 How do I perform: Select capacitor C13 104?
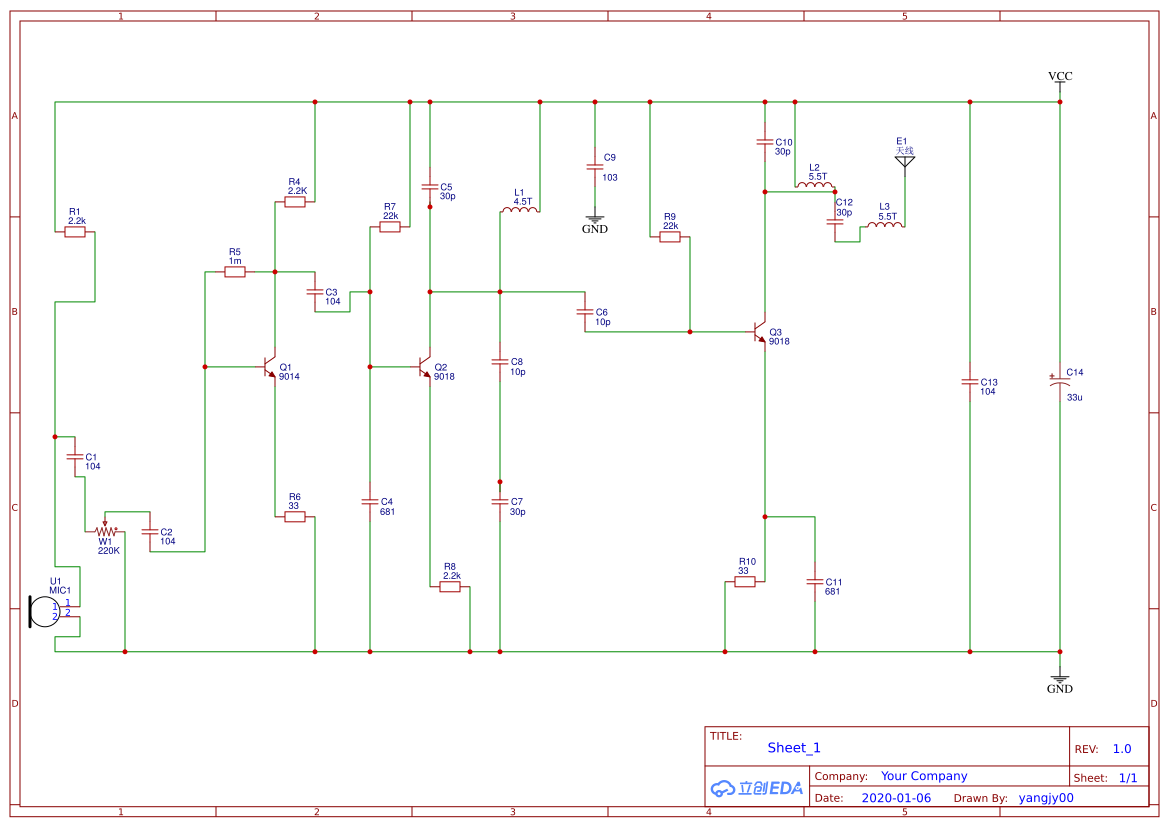coord(970,382)
